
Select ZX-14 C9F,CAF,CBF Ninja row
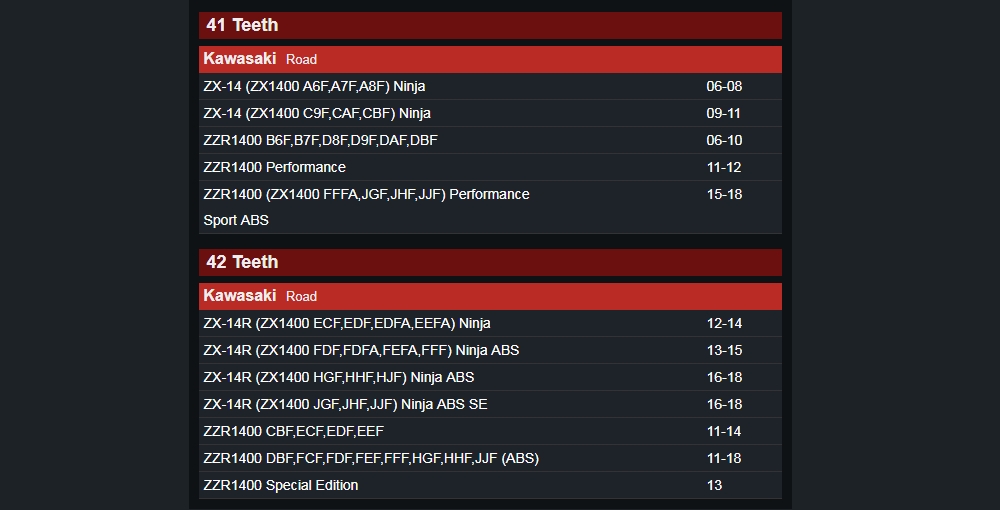pyautogui.click(x=490, y=113)
